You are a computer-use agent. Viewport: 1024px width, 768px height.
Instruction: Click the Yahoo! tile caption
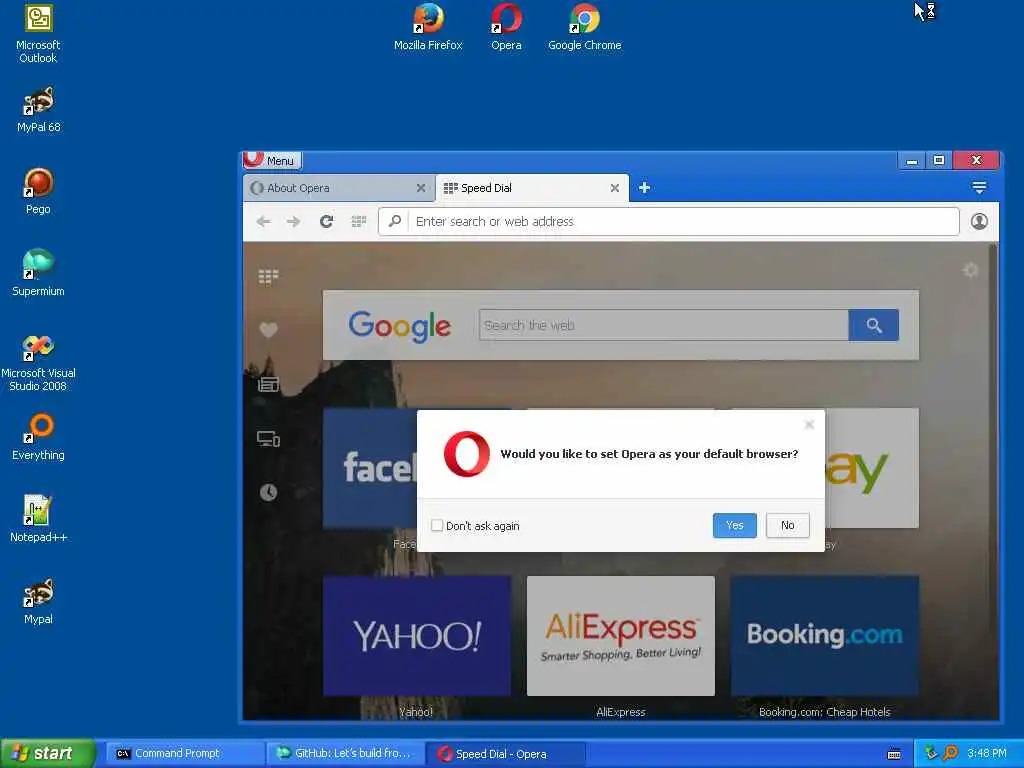(416, 712)
